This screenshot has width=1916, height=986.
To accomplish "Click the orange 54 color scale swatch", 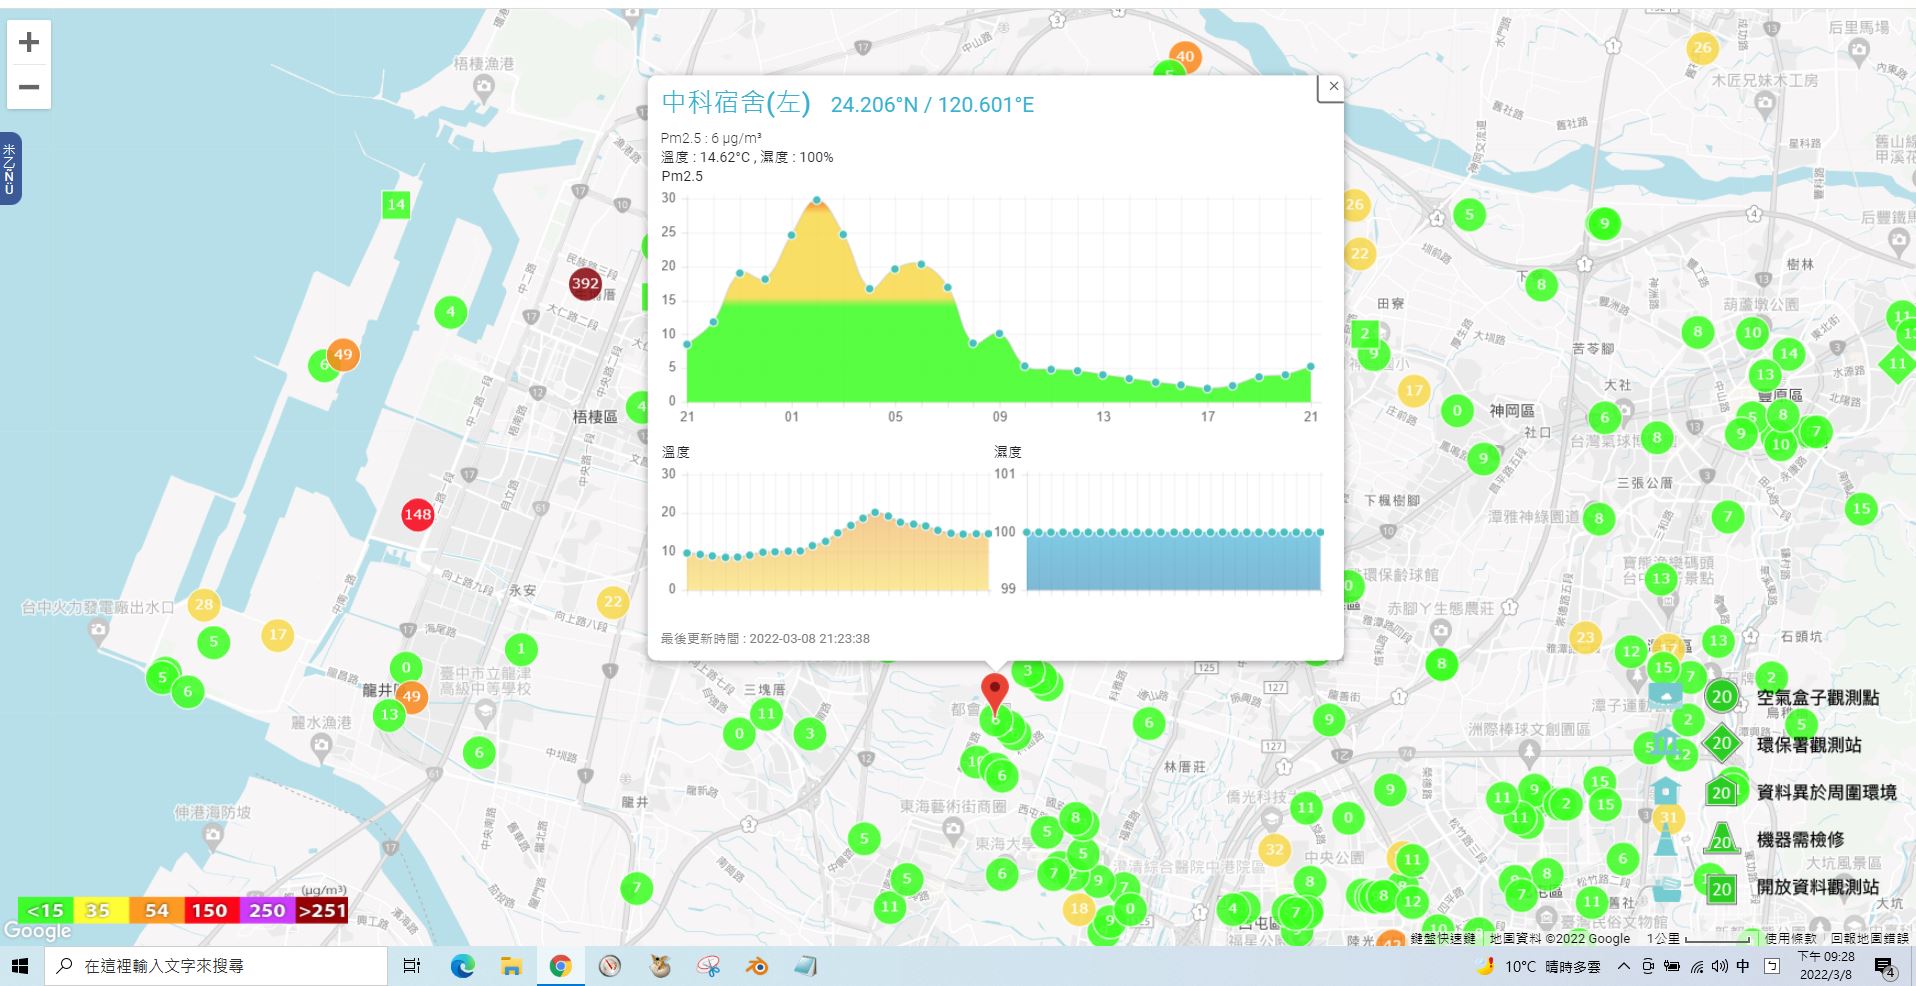I will click(156, 910).
